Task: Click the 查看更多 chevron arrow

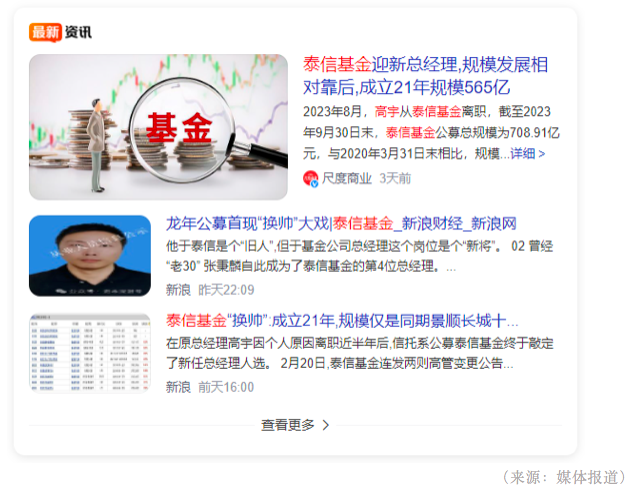Action: [x=326, y=425]
